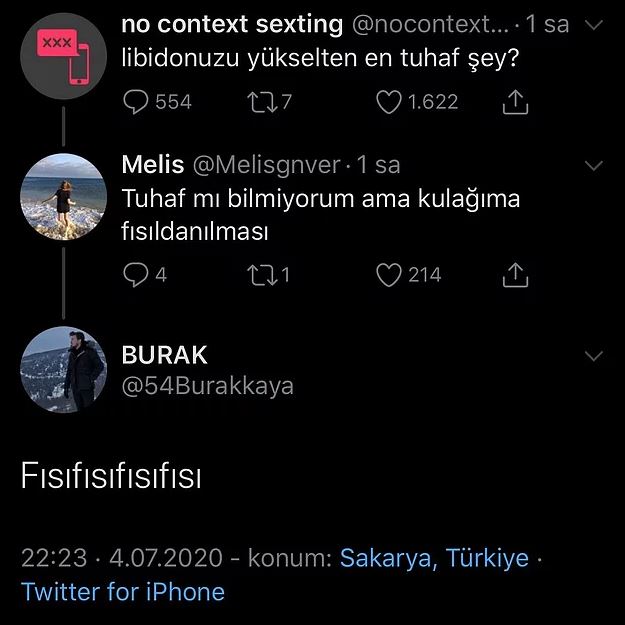Screen dimensions: 625x625
Task: Reply to Melis's tweet
Action: (136, 274)
